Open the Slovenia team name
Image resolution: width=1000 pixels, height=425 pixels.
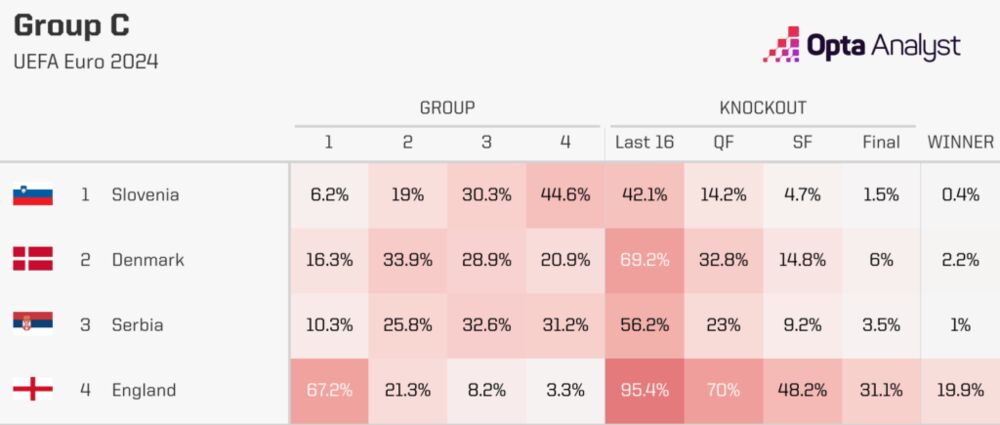tap(145, 195)
